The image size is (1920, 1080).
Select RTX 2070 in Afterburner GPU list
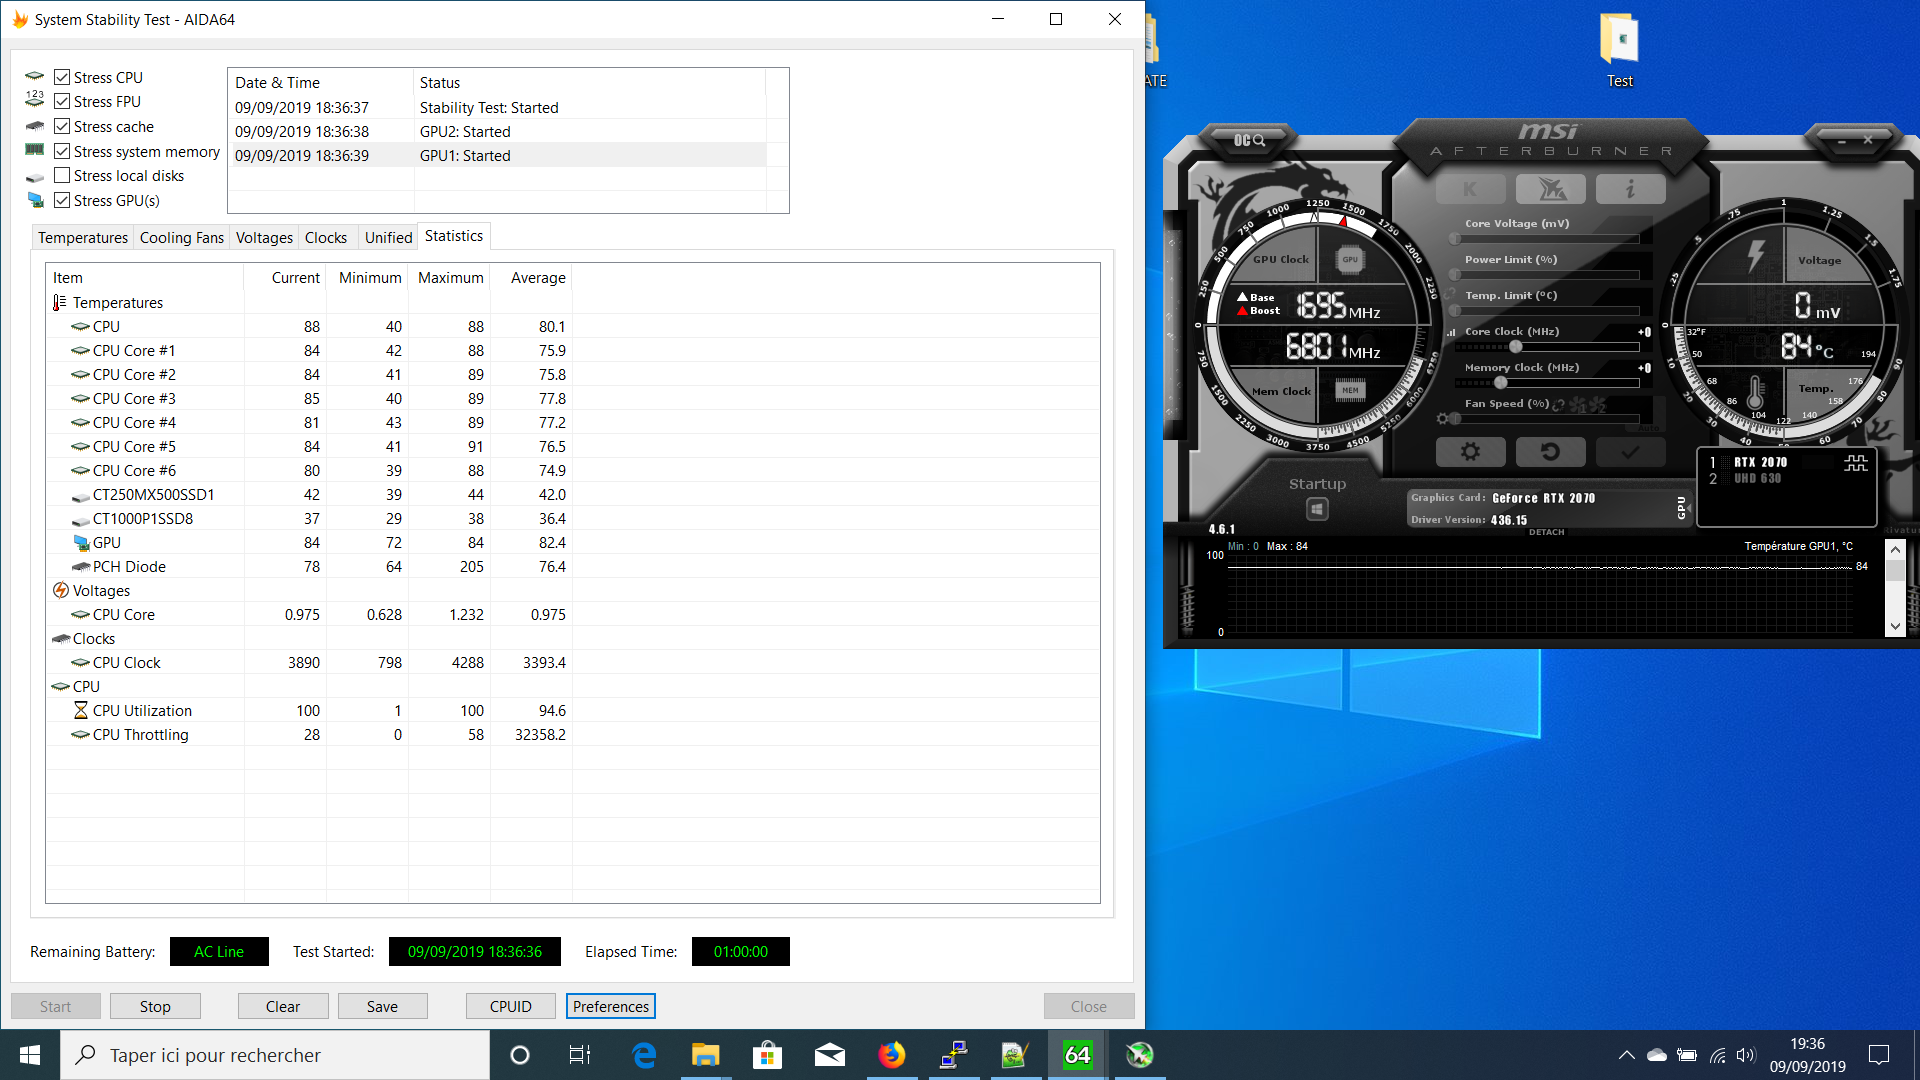pos(1760,462)
